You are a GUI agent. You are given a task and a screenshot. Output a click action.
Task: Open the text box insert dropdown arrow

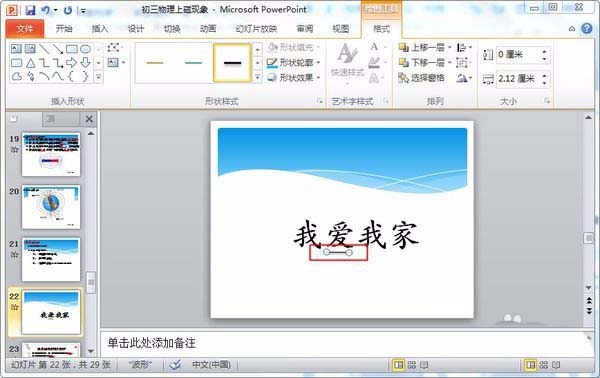(123, 62)
